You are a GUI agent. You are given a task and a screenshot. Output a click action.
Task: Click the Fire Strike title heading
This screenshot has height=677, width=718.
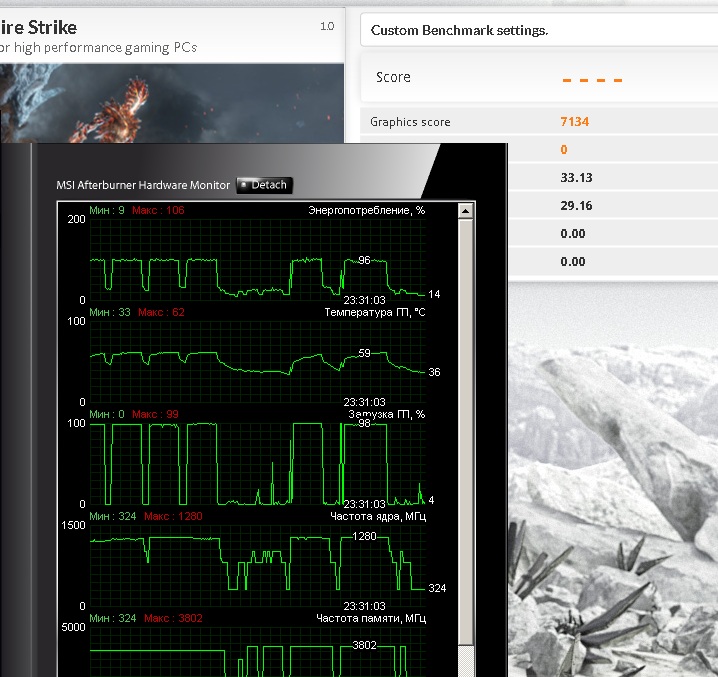(x=38, y=27)
